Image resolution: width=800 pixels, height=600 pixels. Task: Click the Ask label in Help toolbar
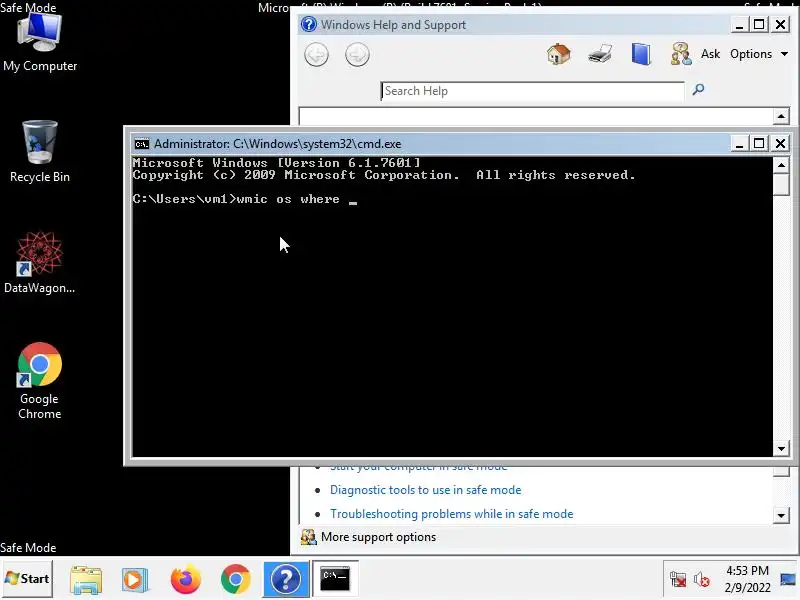[x=710, y=54]
